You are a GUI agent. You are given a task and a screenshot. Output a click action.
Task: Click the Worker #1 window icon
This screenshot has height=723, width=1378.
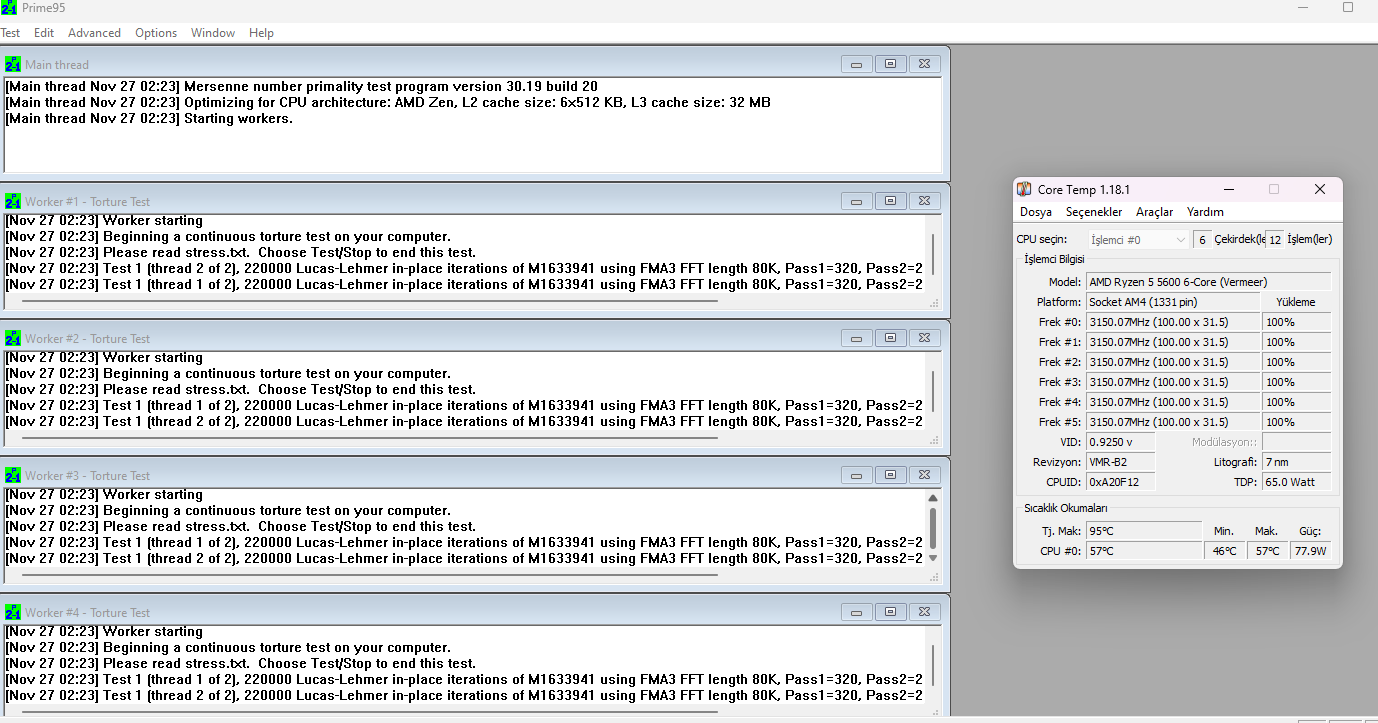[13, 202]
